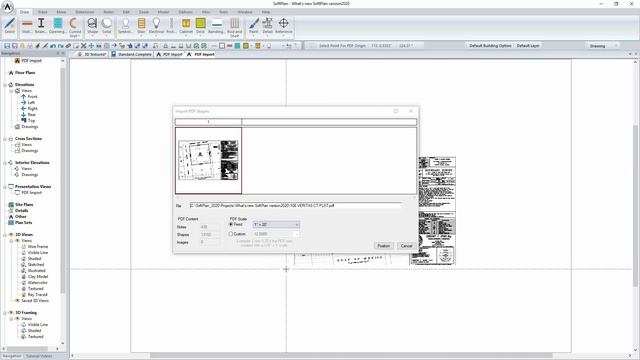Open the Clay Model 3D view
Image resolution: width=640 pixels, height=360 pixels.
38,277
